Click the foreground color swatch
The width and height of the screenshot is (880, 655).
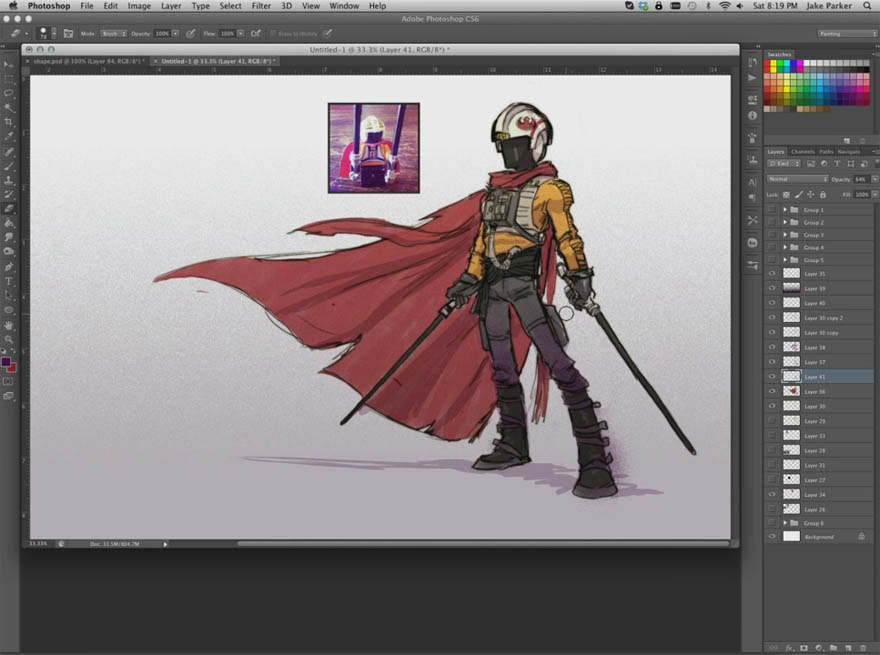point(6,362)
